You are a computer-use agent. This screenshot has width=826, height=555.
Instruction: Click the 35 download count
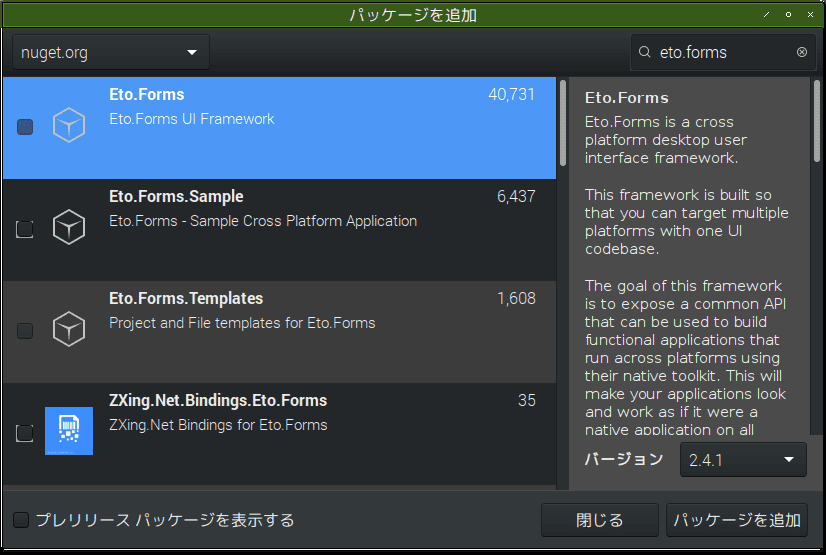click(x=526, y=400)
